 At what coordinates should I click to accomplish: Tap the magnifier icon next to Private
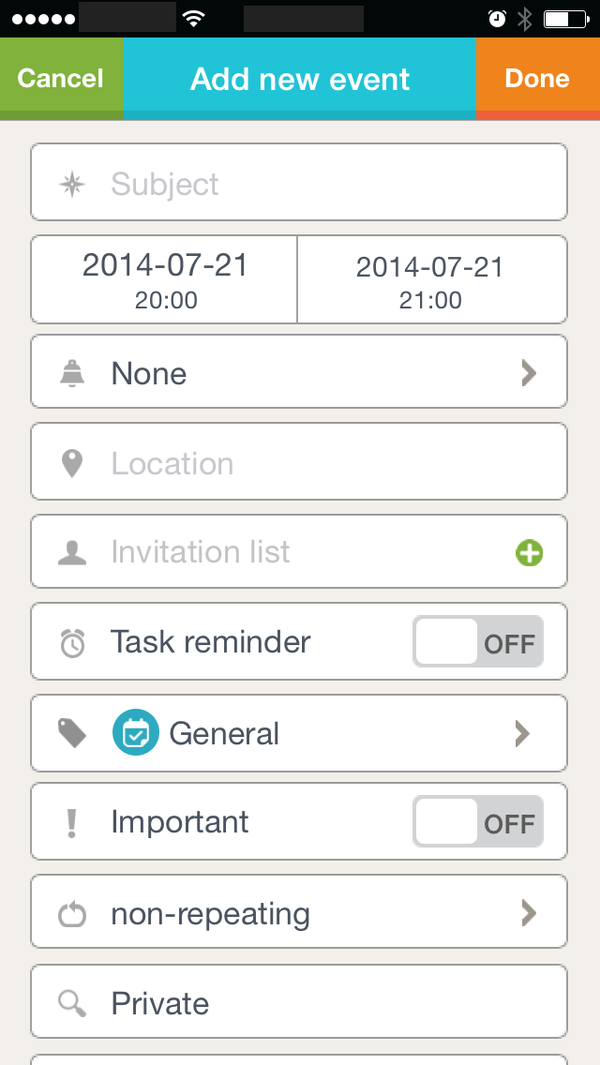click(x=72, y=1003)
